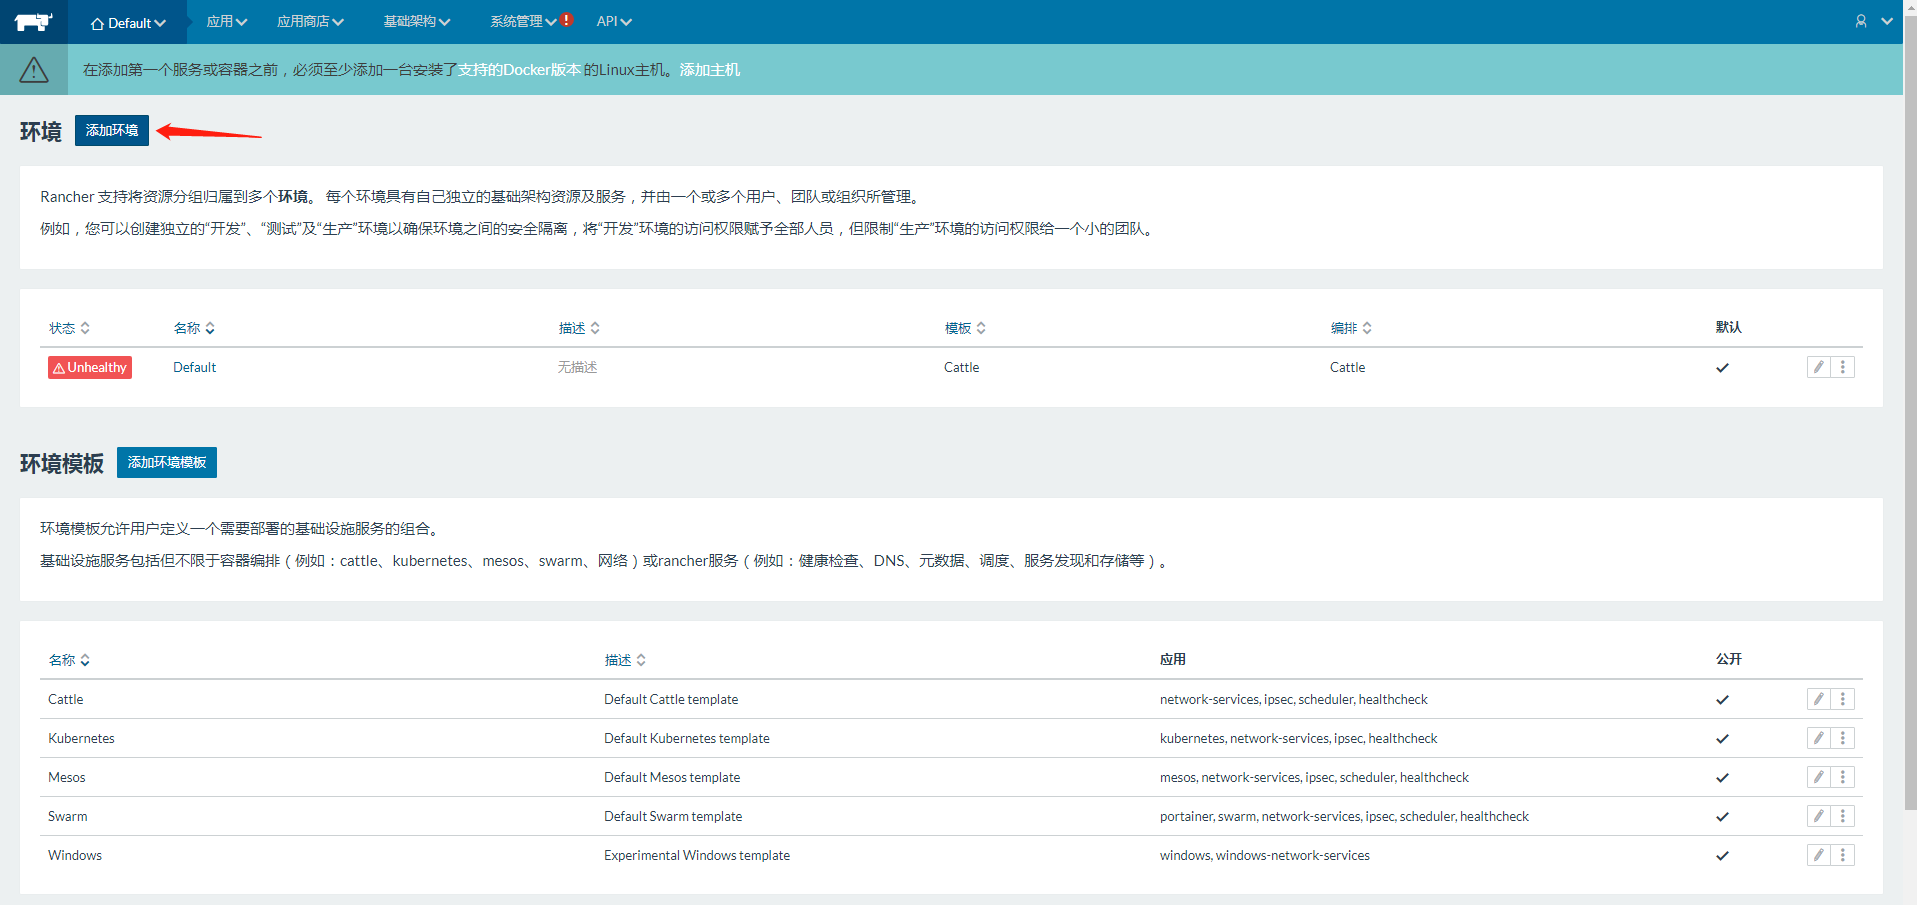Edit the Kubernetes template with pencil icon
Screen dimensions: 1917x905
[x=1819, y=738]
